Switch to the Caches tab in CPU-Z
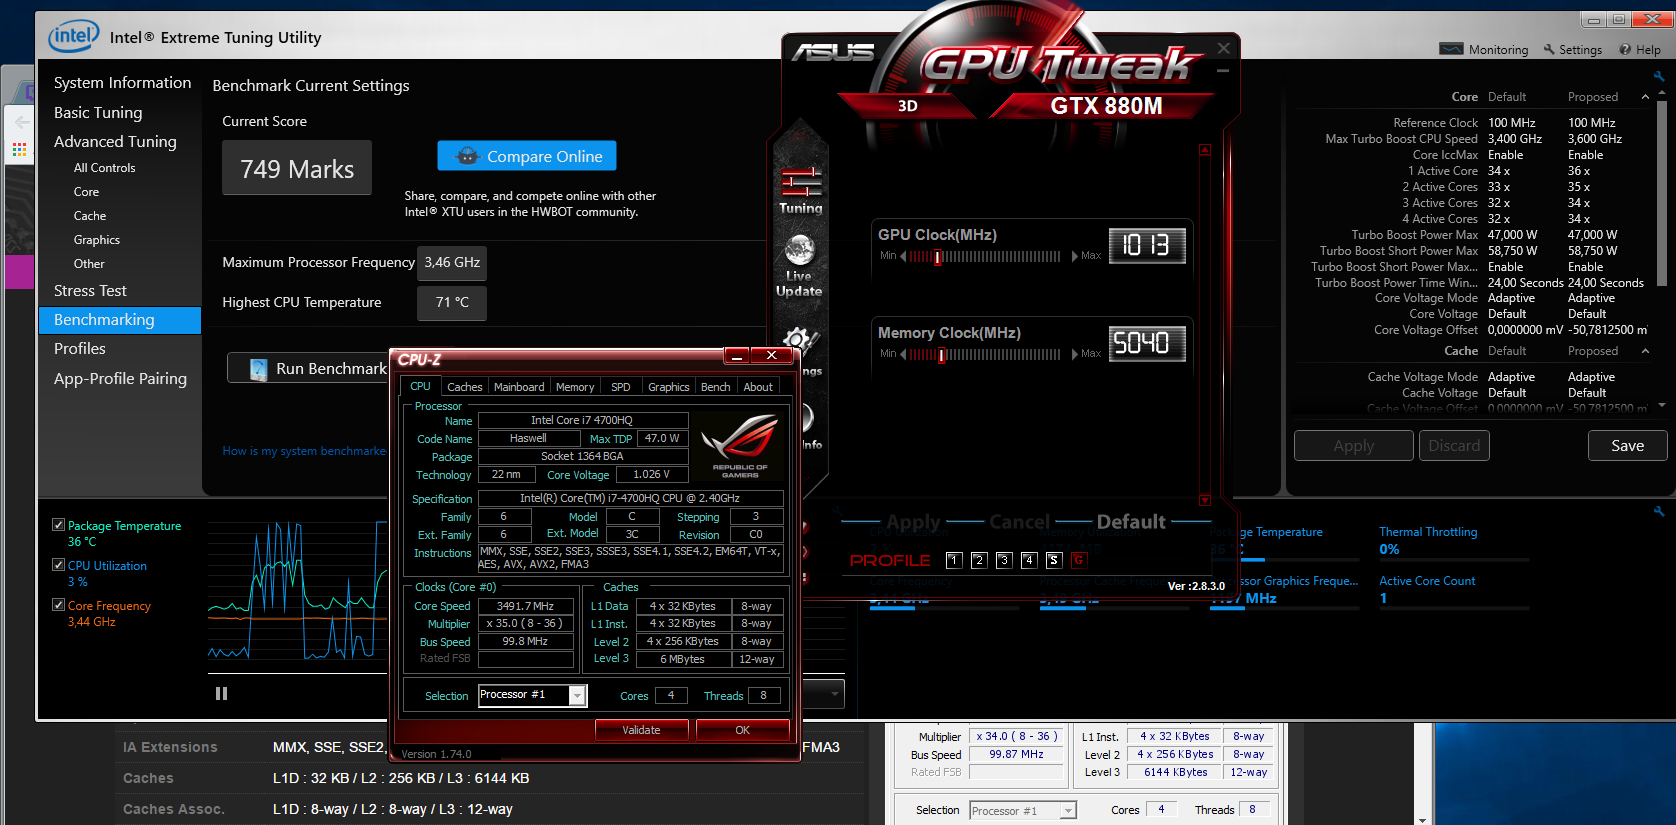Screen dimensions: 1676x825 pyautogui.click(x=464, y=387)
